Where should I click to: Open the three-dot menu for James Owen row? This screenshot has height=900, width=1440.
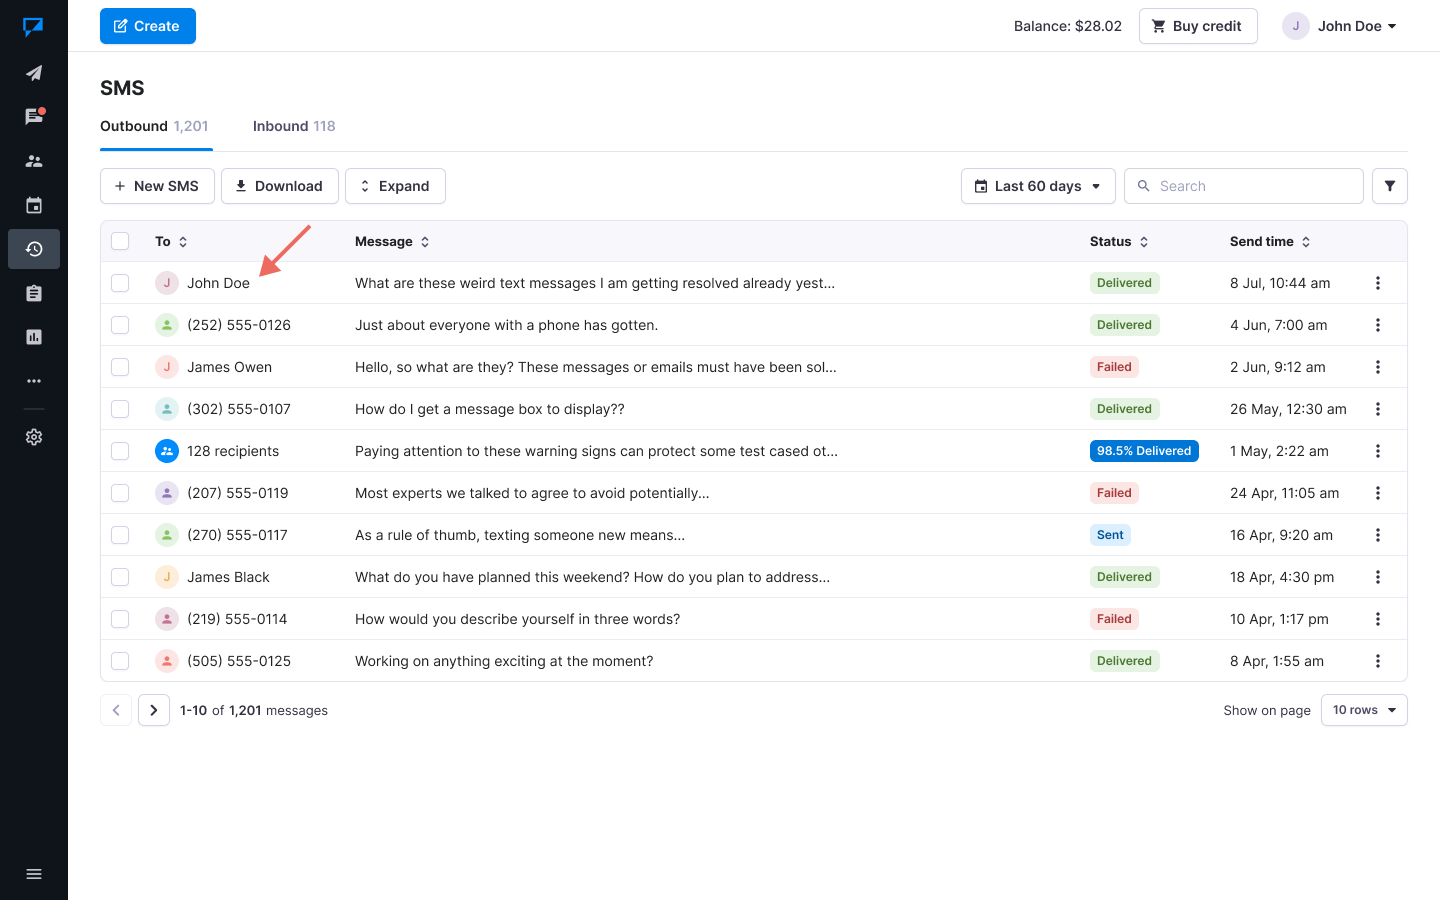point(1377,367)
